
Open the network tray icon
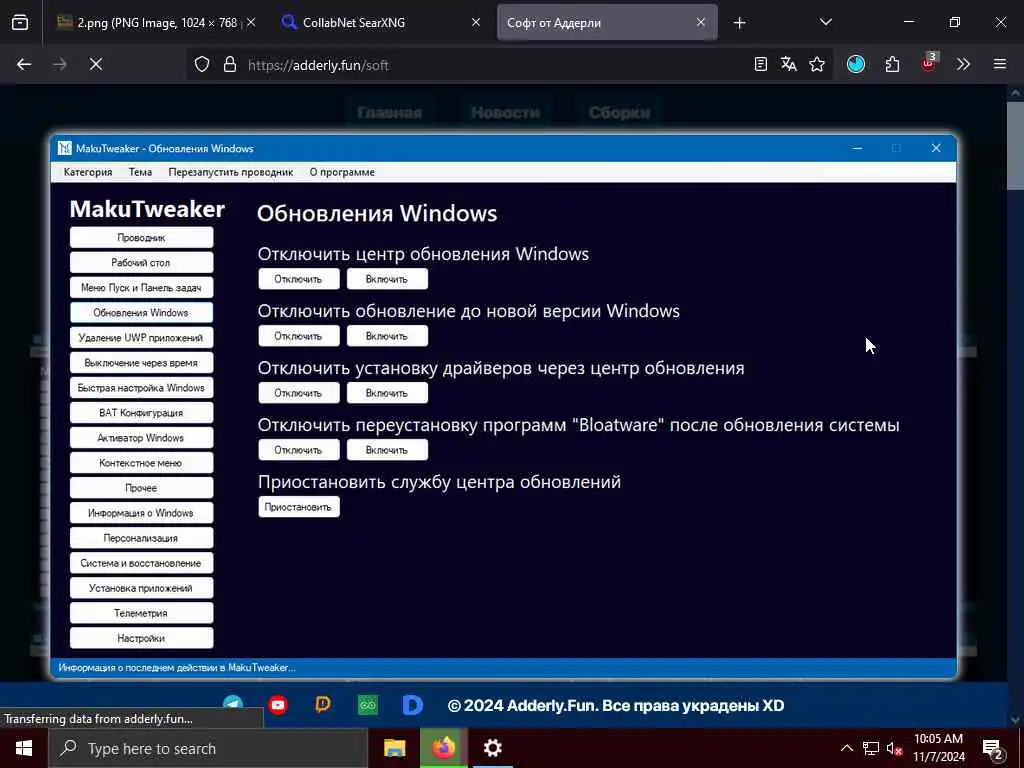pyautogui.click(x=871, y=748)
